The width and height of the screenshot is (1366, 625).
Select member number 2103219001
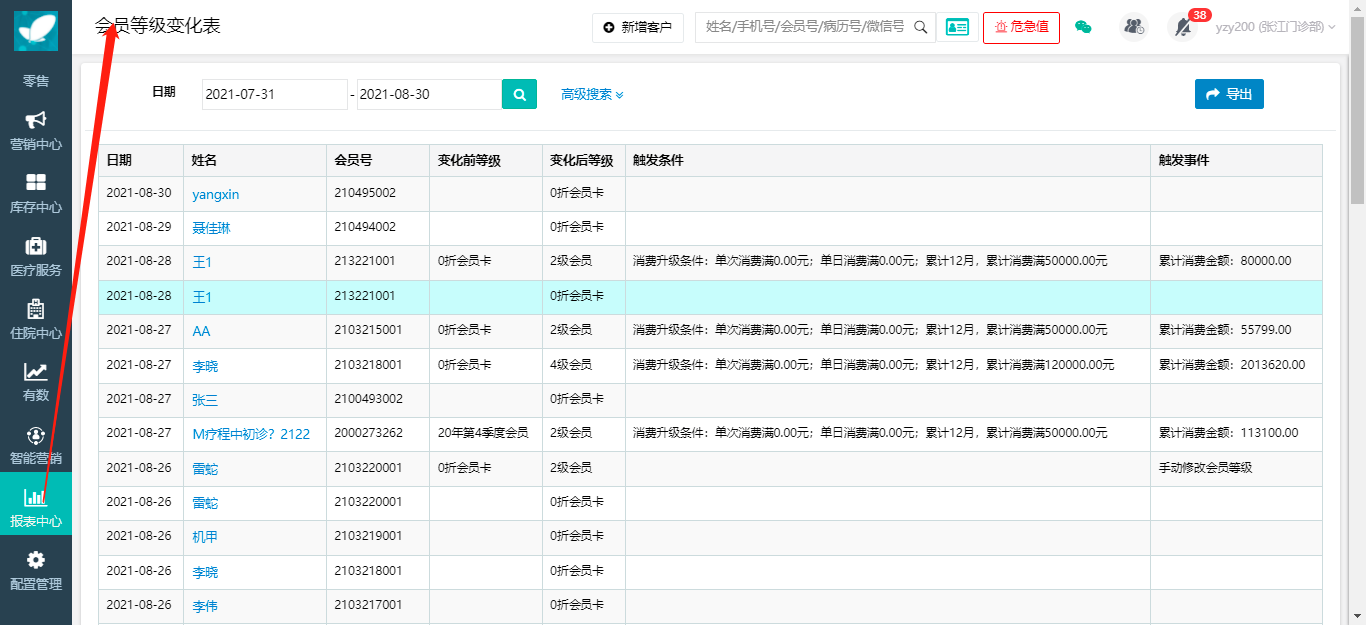coord(369,536)
